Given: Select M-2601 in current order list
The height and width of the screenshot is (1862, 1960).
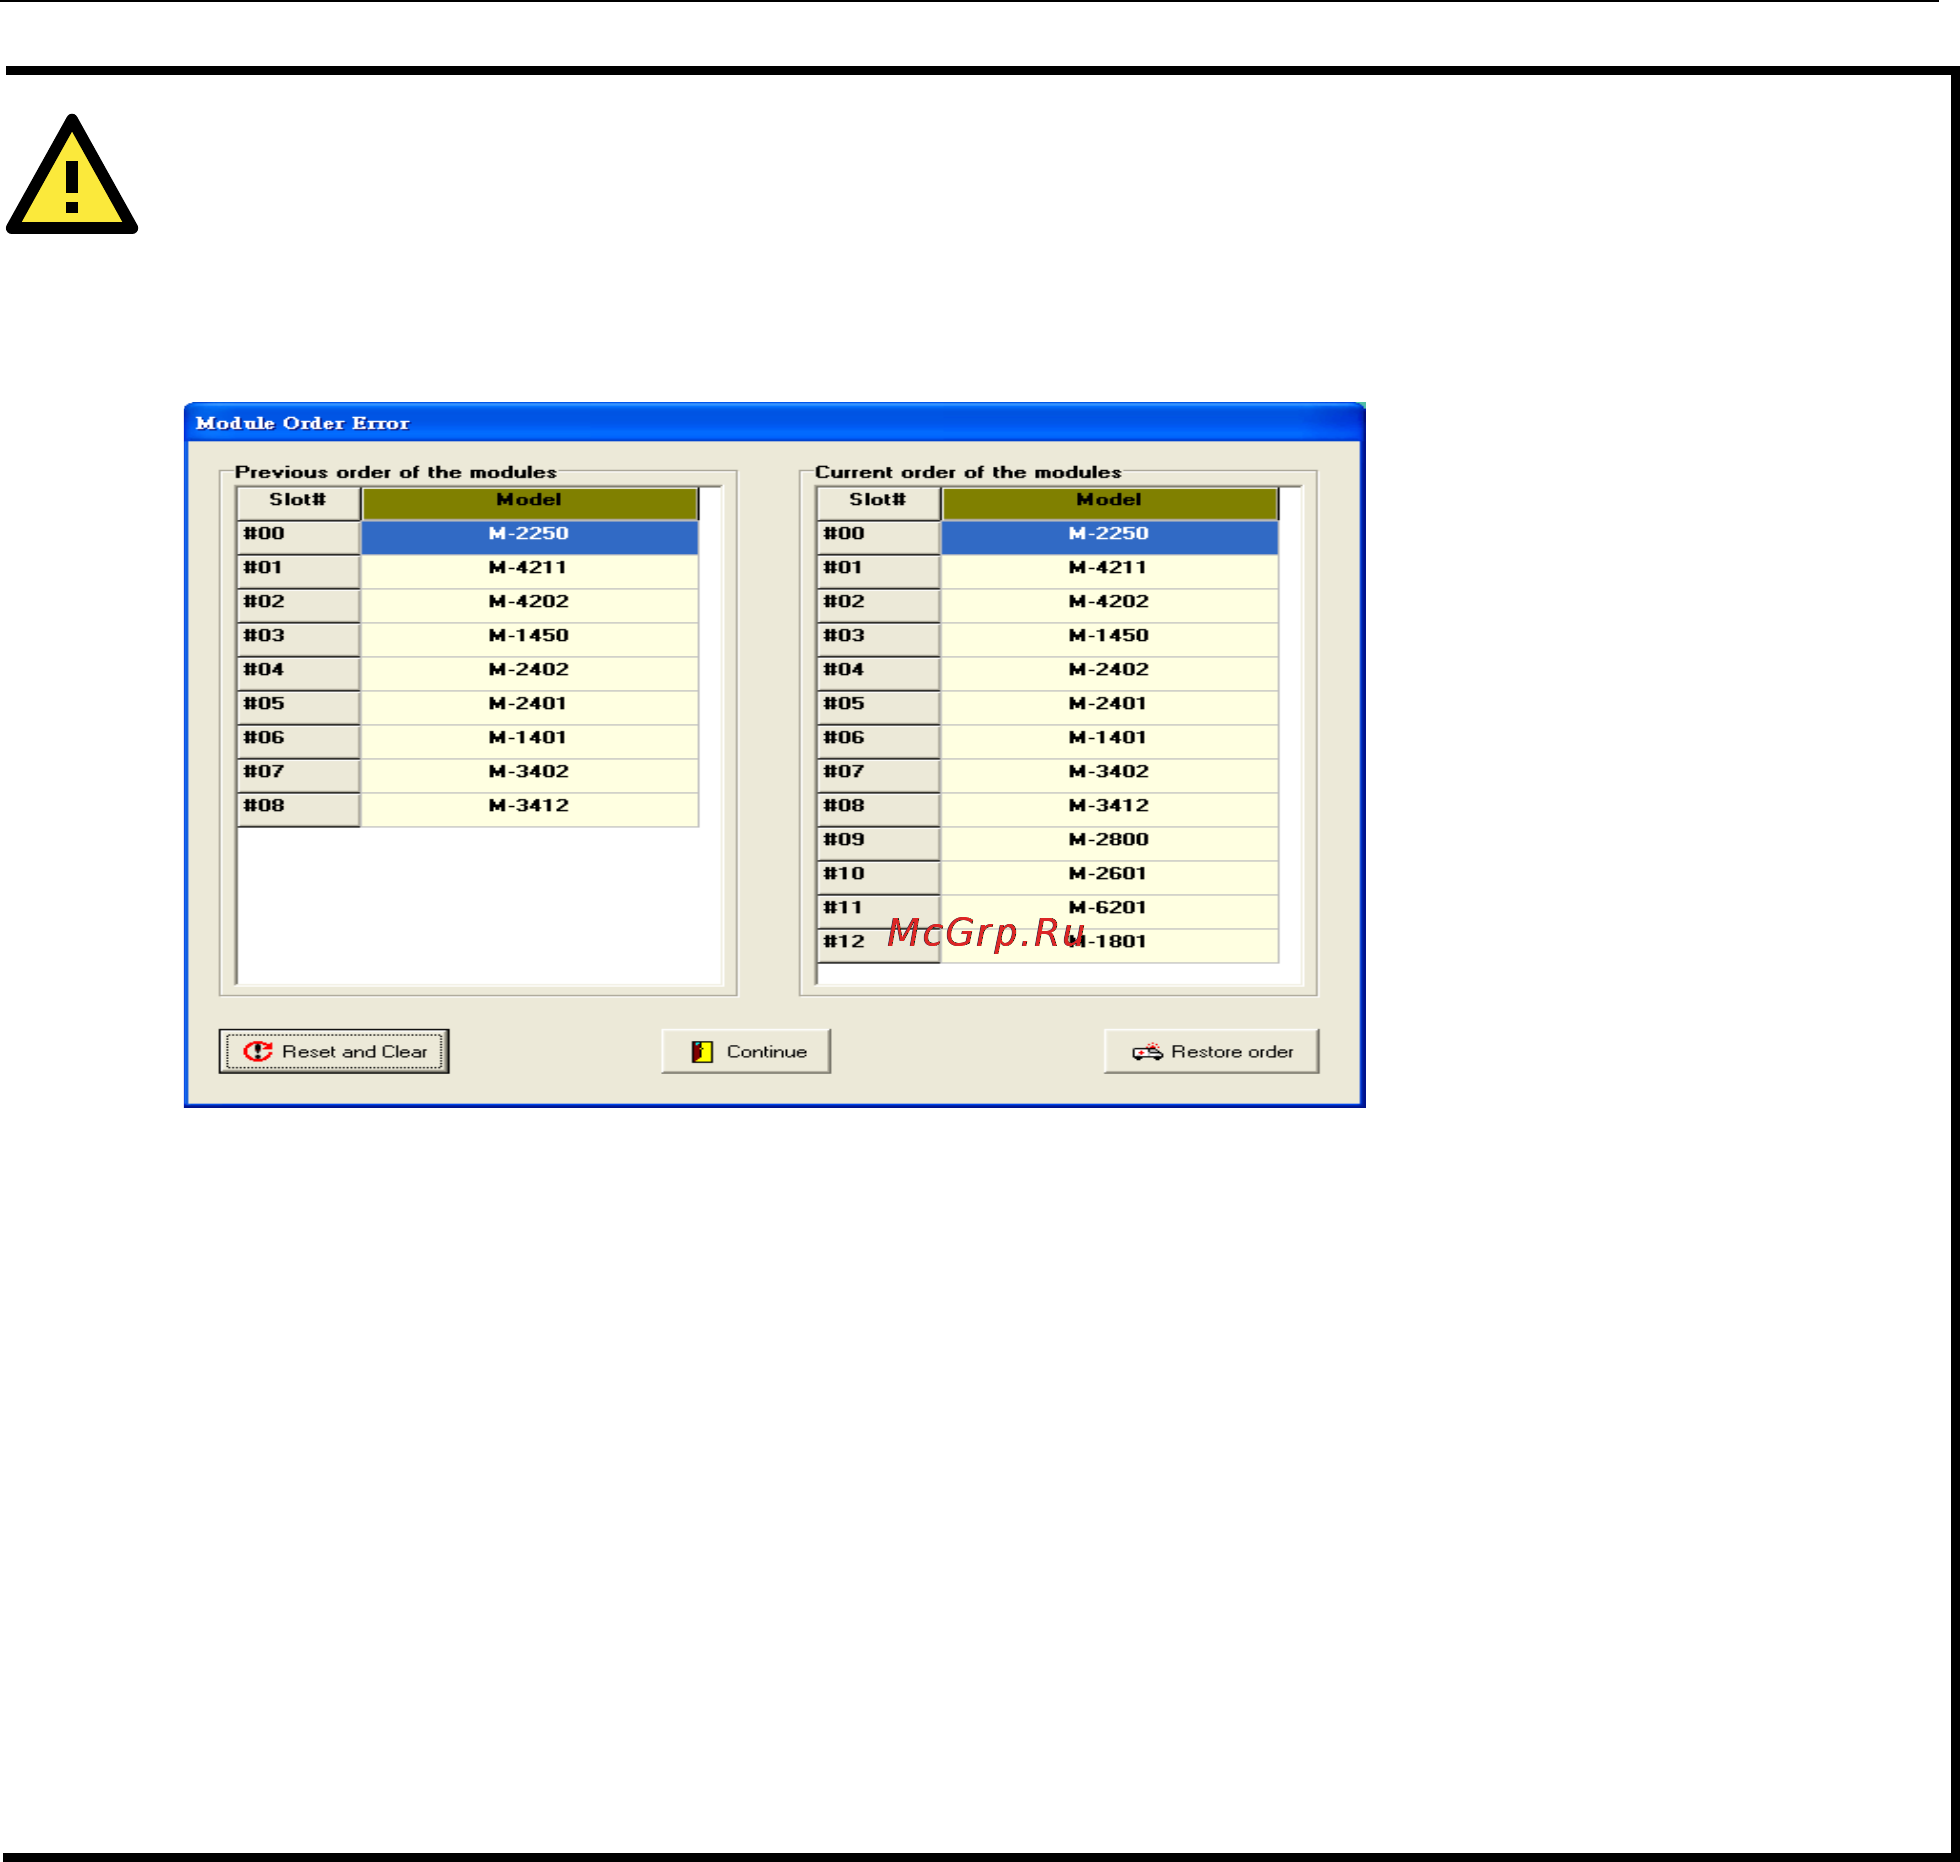Looking at the screenshot, I should point(1109,877).
